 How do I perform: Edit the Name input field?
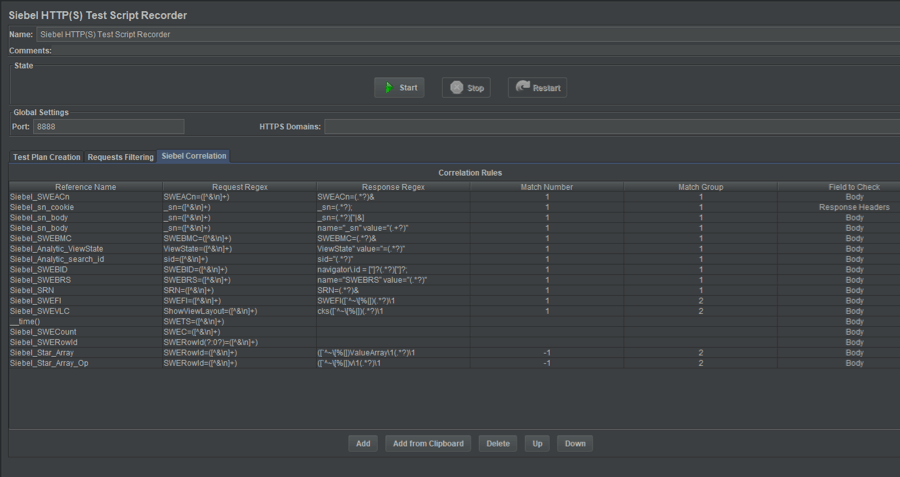[x=468, y=34]
